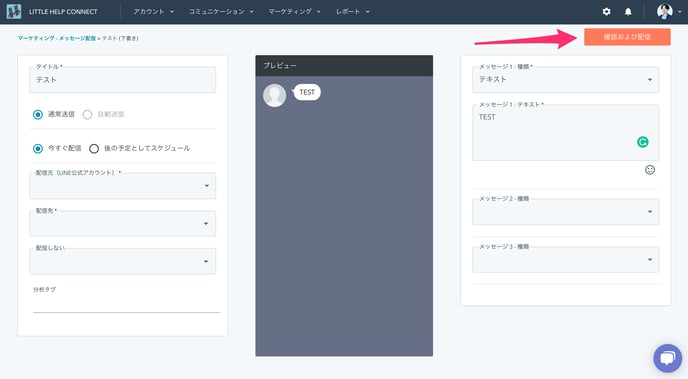Select the 自動送信 radio button
The height and width of the screenshot is (379, 688).
[x=87, y=114]
